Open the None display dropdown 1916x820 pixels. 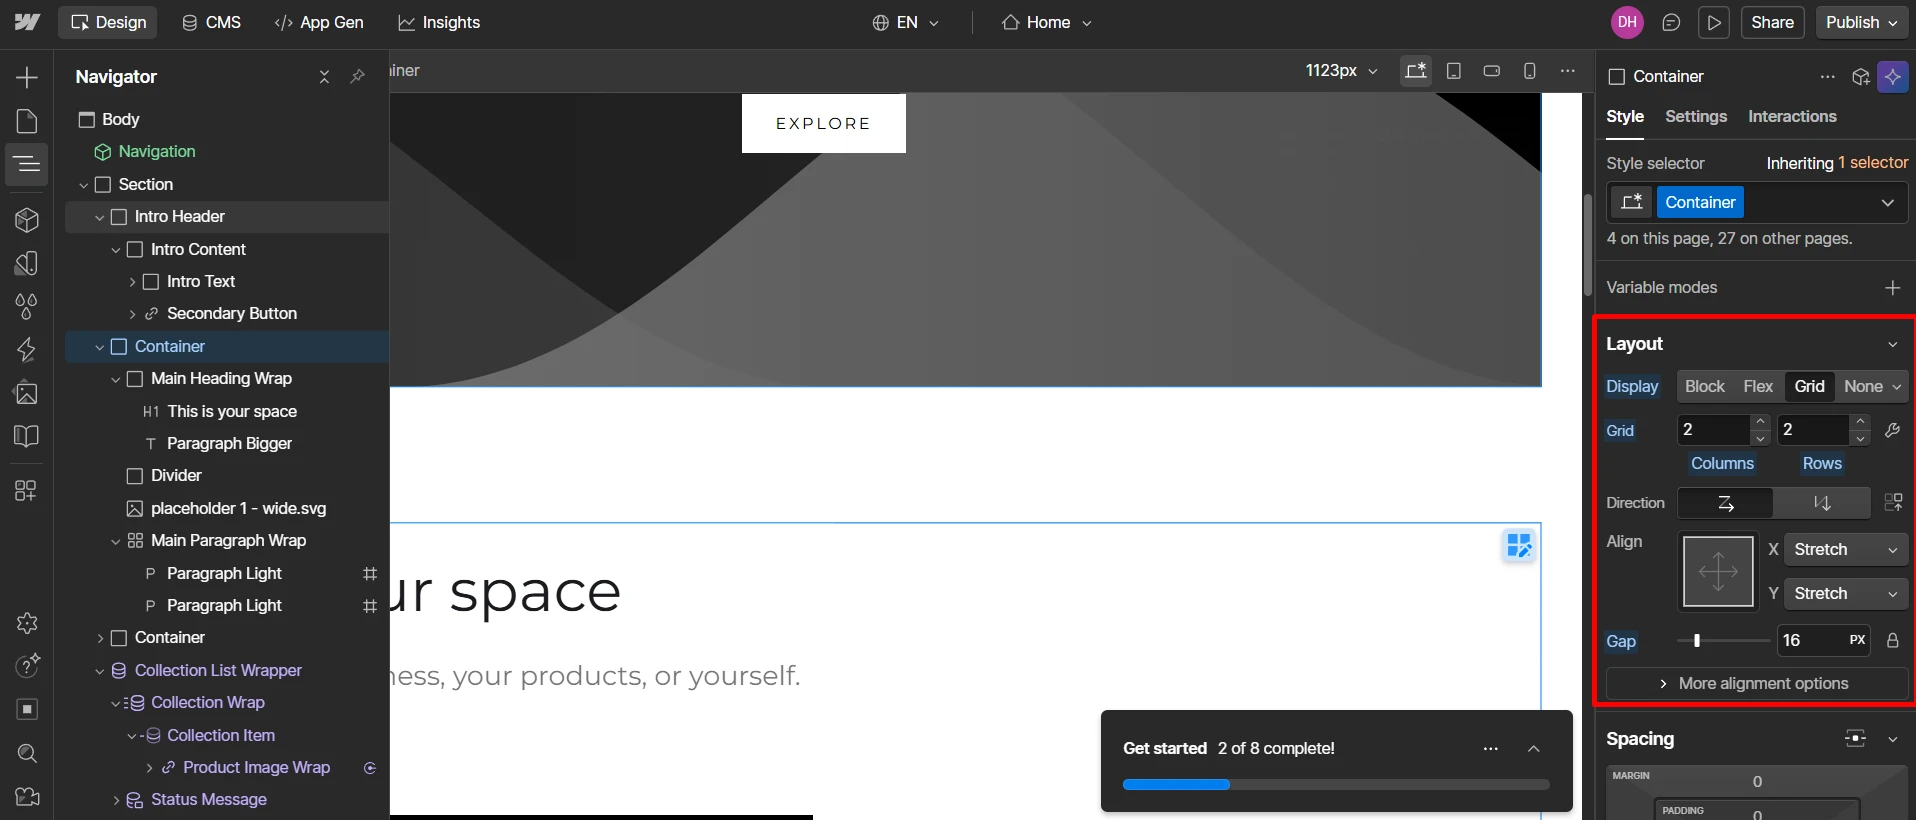point(1872,387)
